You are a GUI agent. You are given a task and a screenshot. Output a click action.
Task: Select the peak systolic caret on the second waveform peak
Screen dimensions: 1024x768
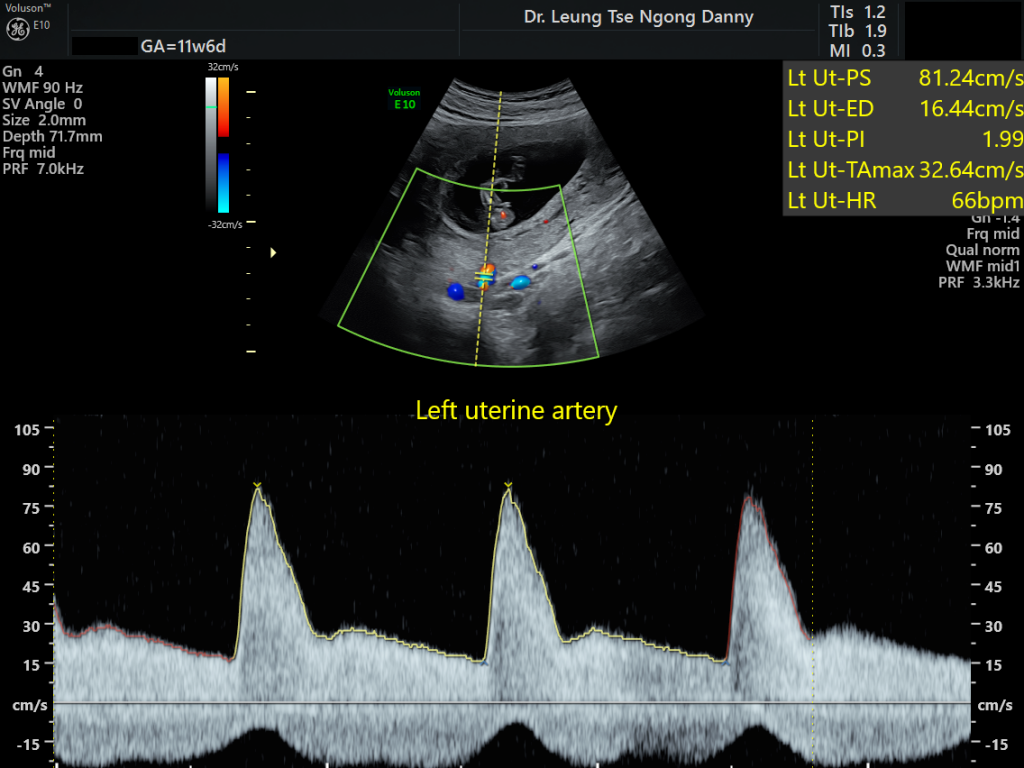click(508, 485)
